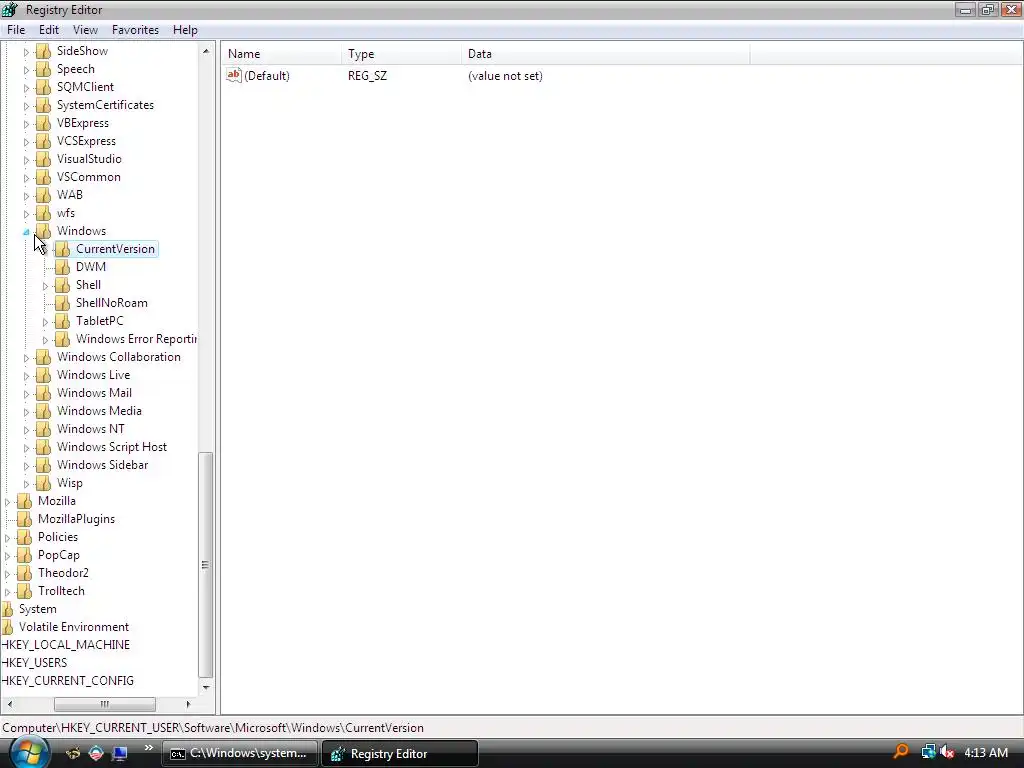
Task: Click the 4:13 AM taskbar clock
Action: [x=986, y=752]
